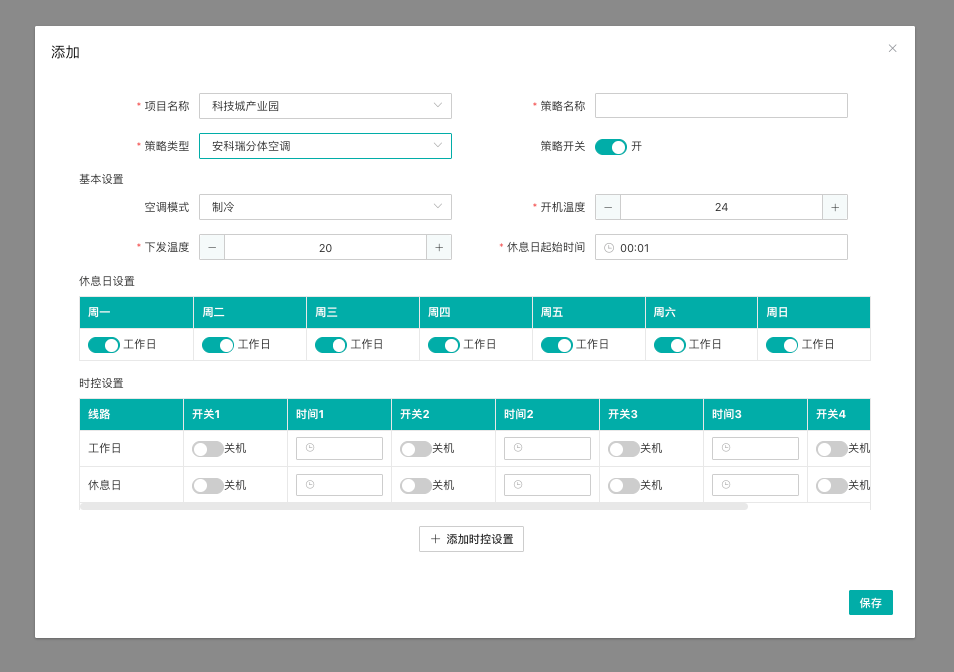This screenshot has height=672, width=954.
Task: Click the horizontal scrollbar under 时控设置 table
Action: pyautogui.click(x=414, y=506)
